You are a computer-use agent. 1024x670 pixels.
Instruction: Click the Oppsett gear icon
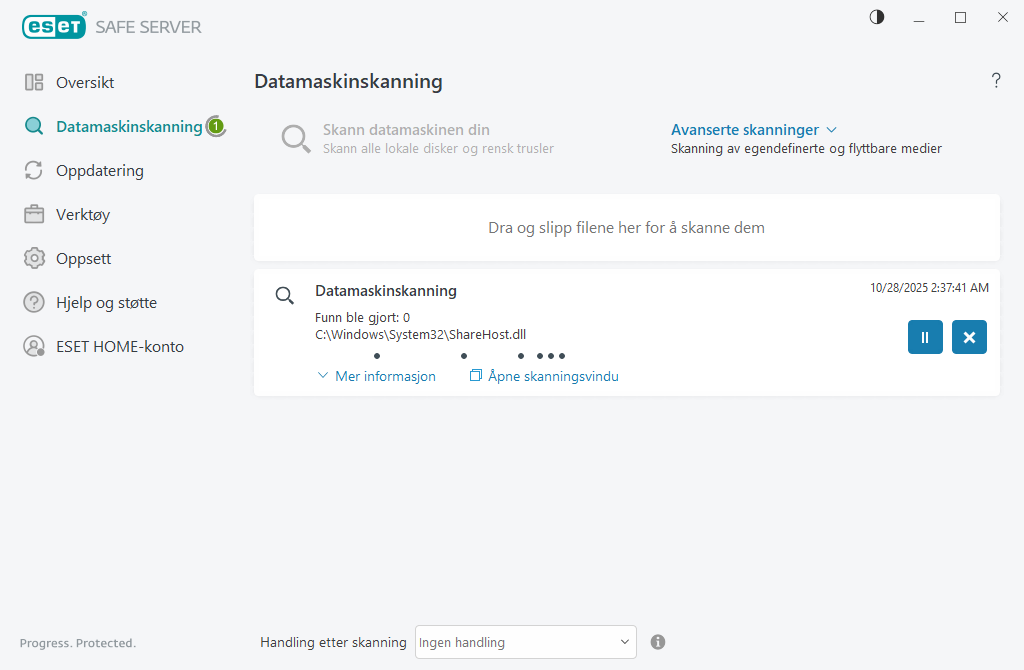click(x=36, y=258)
